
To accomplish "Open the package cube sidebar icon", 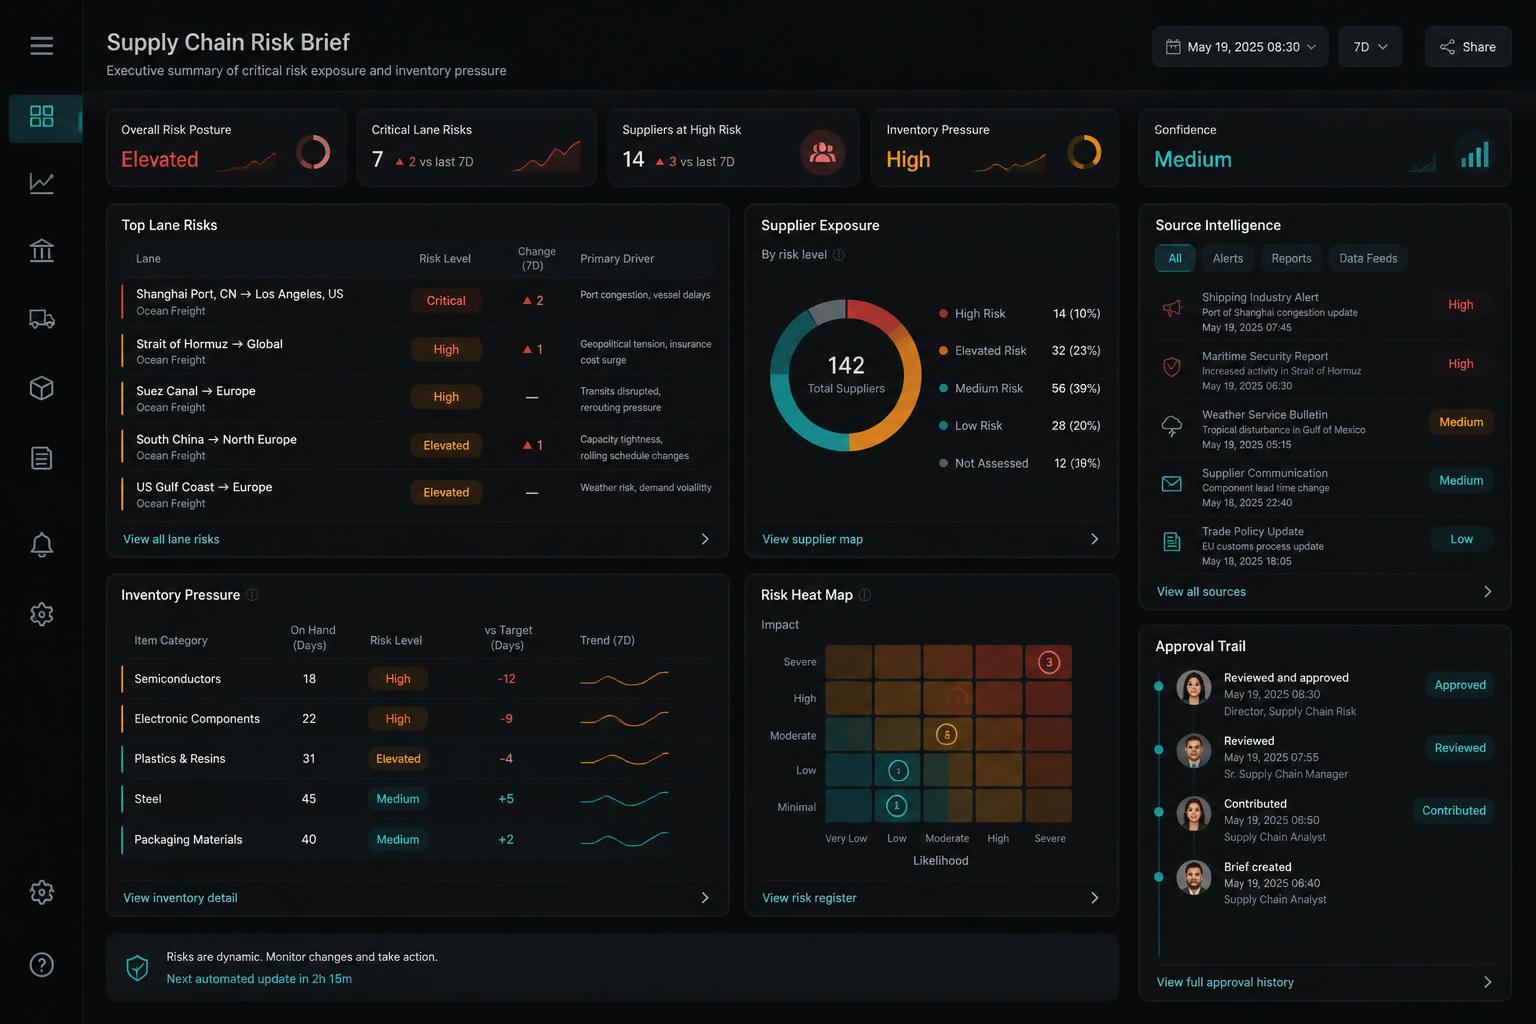I will tap(41, 388).
